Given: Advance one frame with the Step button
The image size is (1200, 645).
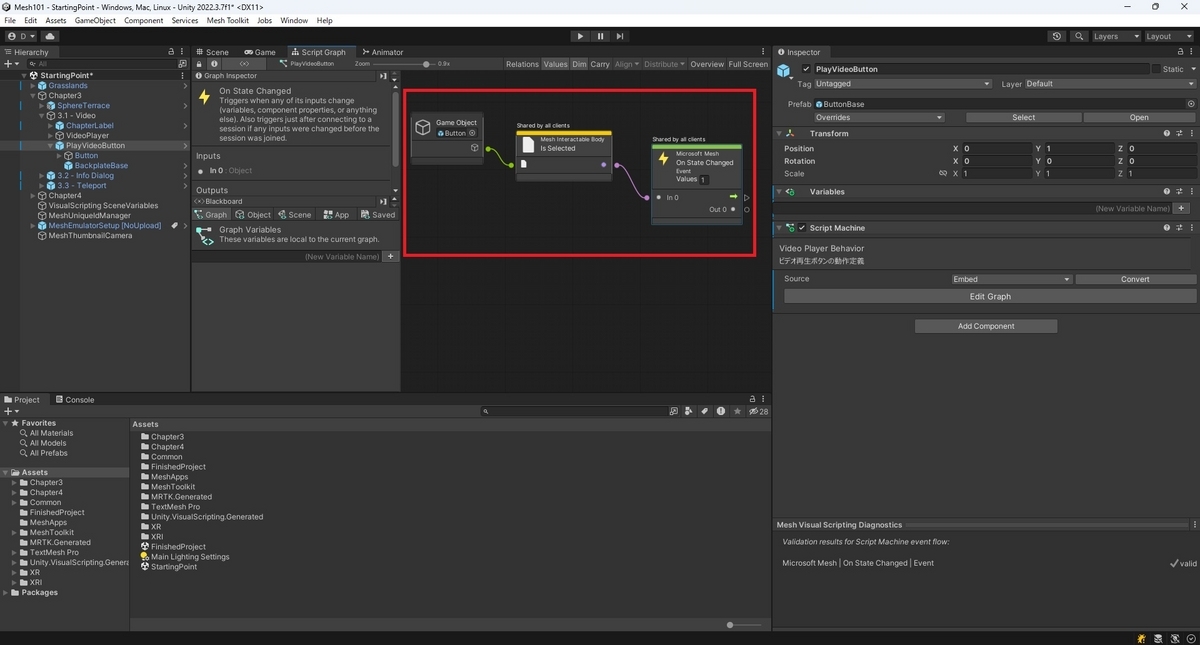Looking at the screenshot, I should click(620, 36).
